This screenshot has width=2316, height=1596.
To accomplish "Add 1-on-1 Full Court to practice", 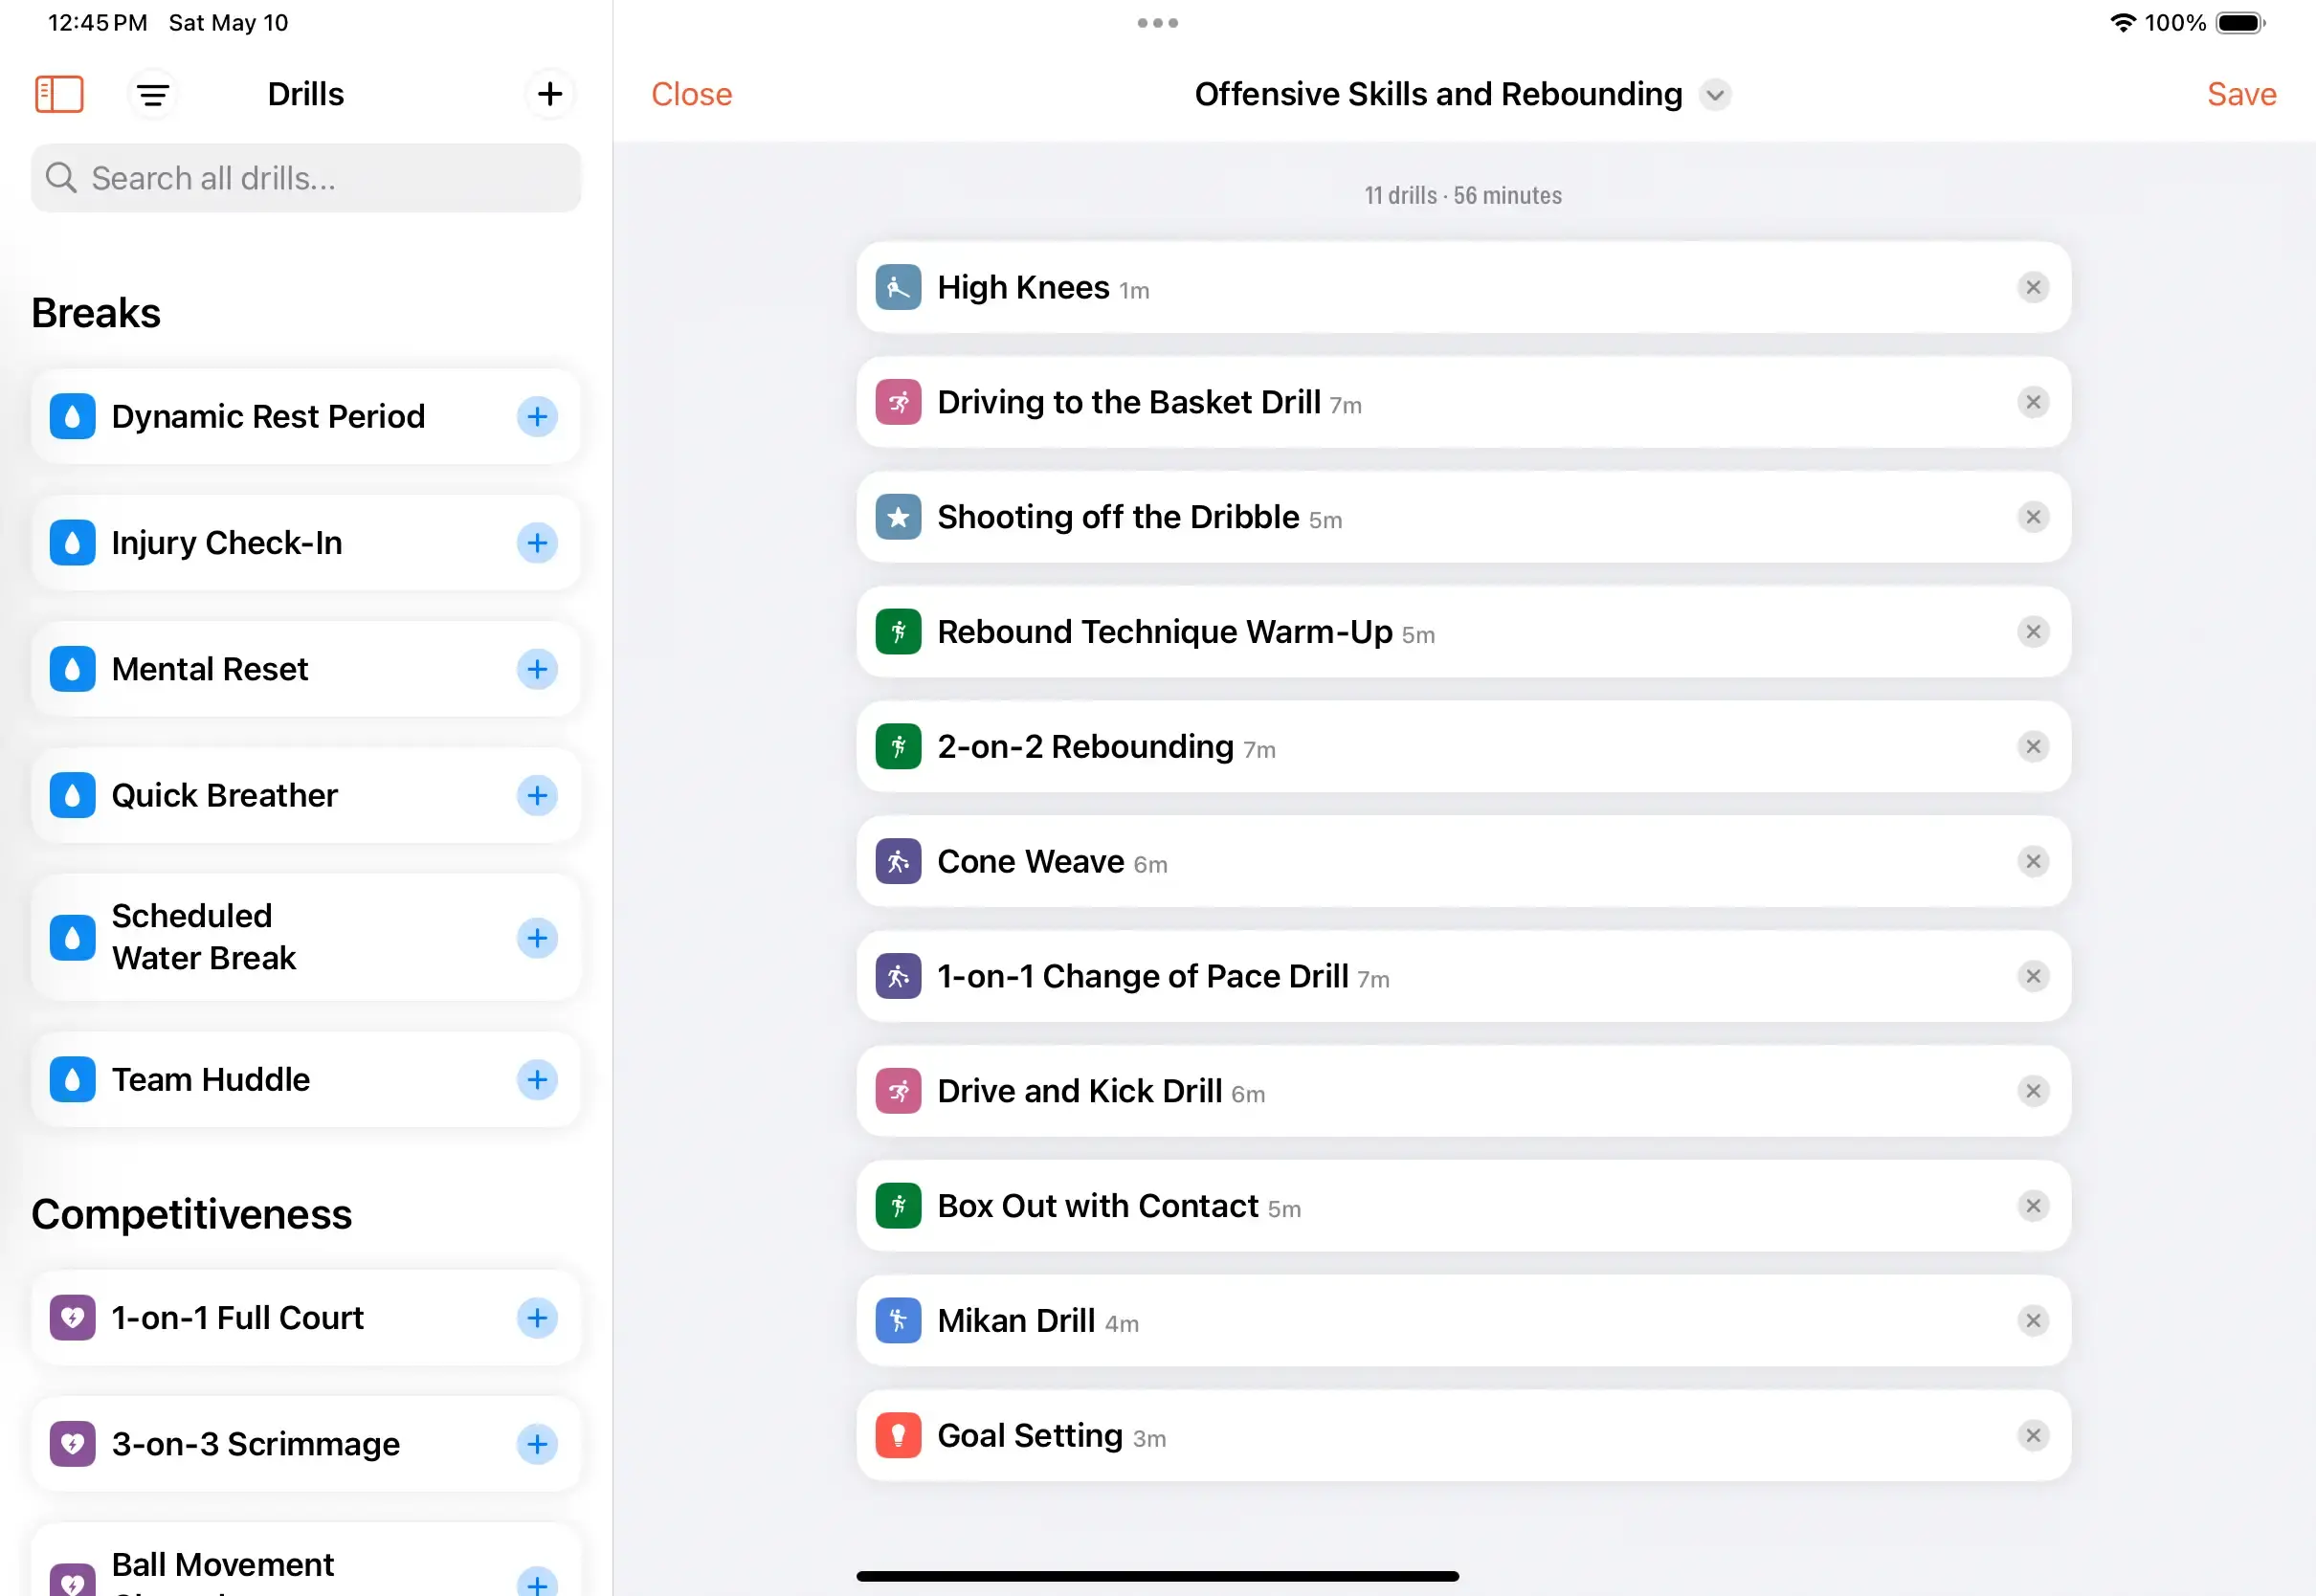I will [x=537, y=1318].
